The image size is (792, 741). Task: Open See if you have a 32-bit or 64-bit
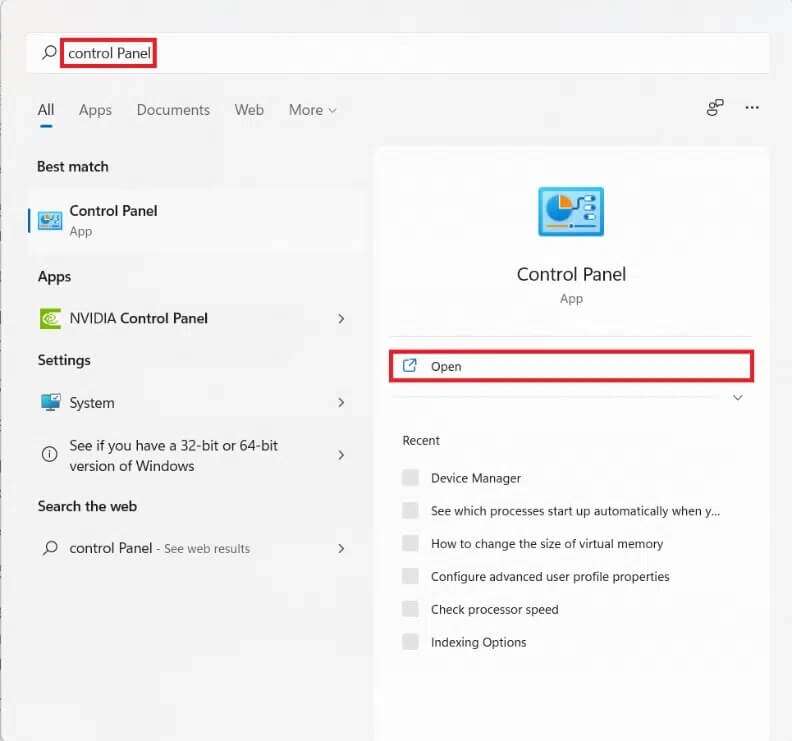[x=194, y=455]
